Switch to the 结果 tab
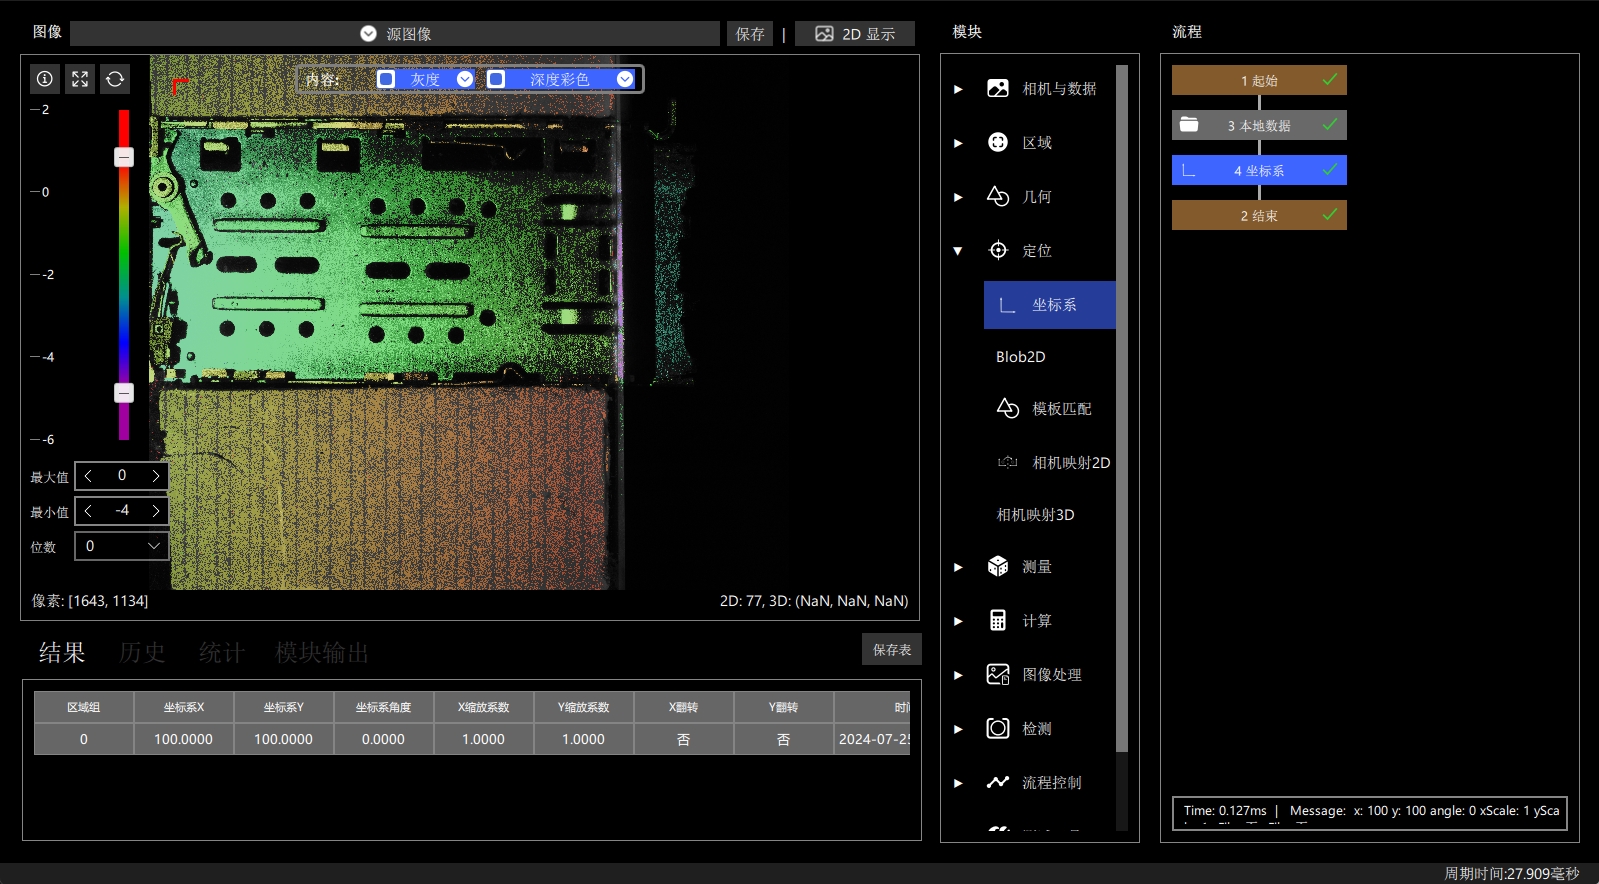The height and width of the screenshot is (884, 1599). pos(62,653)
